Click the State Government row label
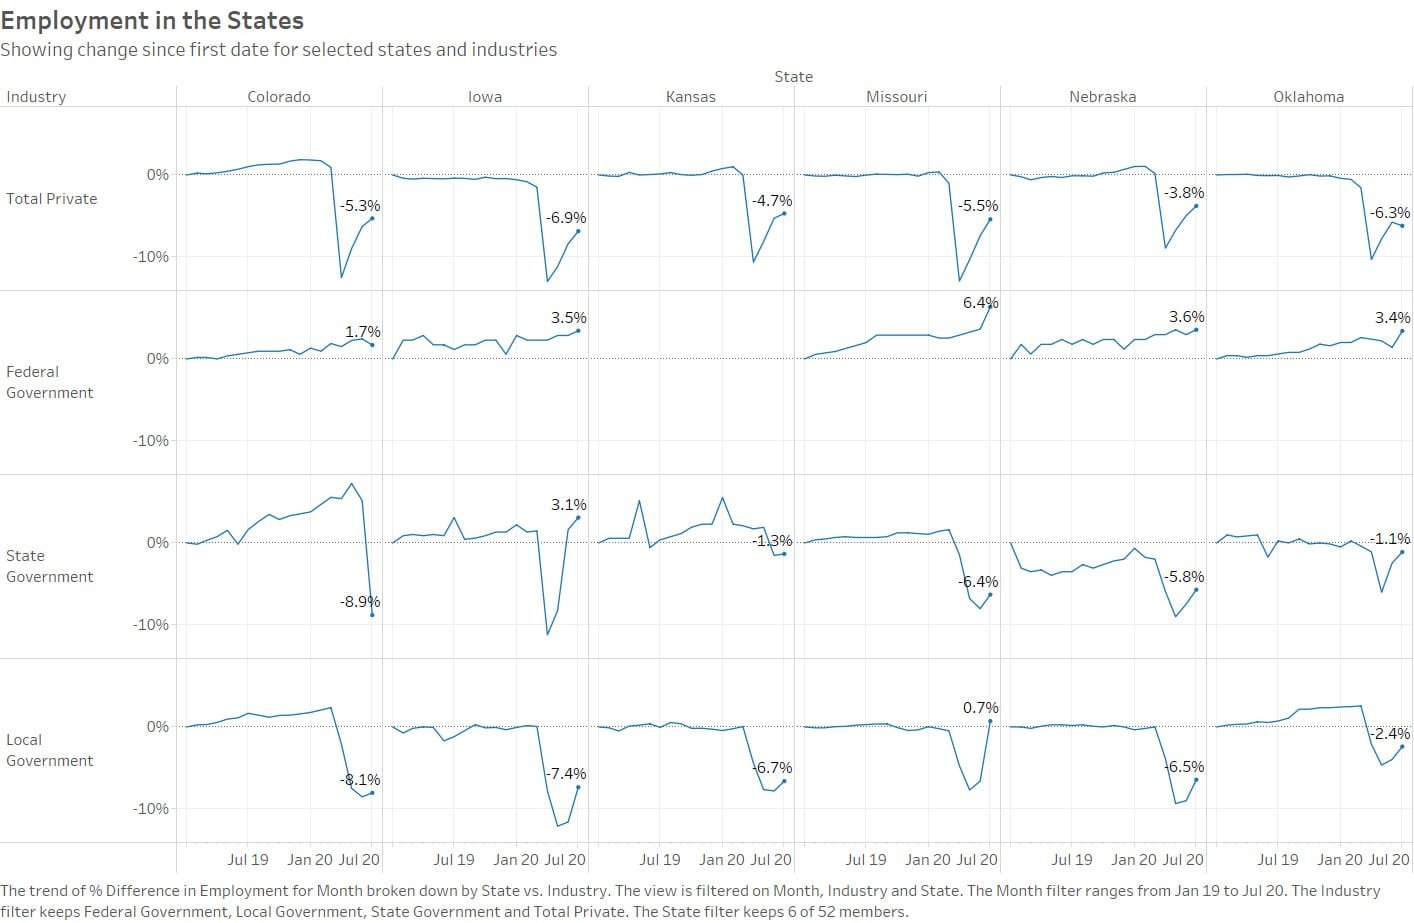This screenshot has height=923, width=1414. (x=50, y=566)
